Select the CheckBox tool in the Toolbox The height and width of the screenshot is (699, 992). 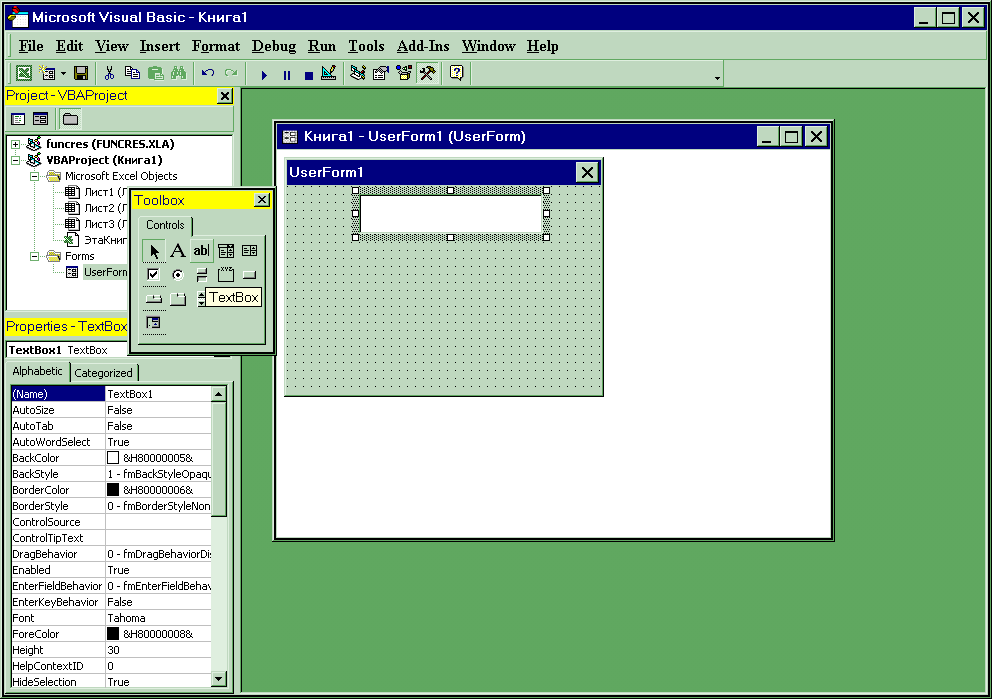pos(154,275)
